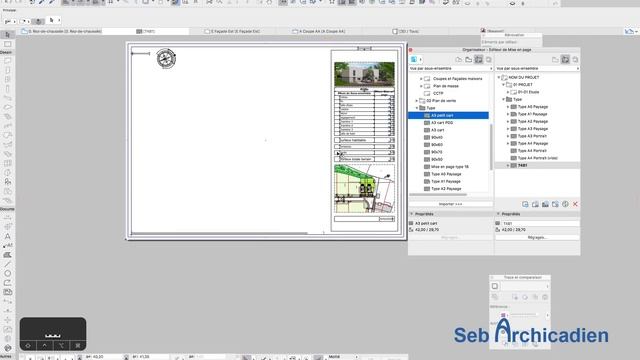
Task: Click the layout name field containing 'T4B1'
Action: click(540, 223)
